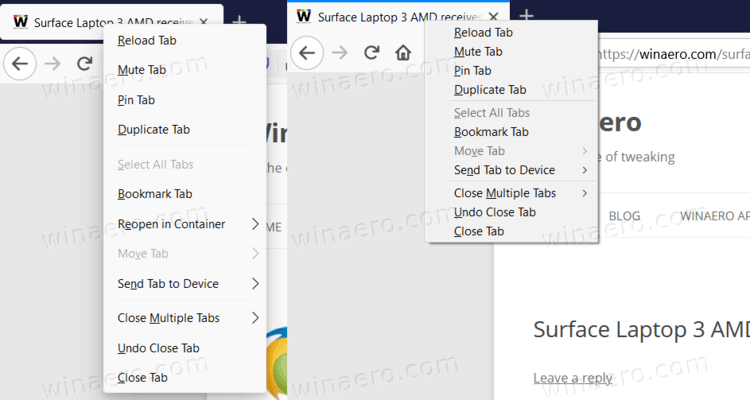The width and height of the screenshot is (750, 400).
Task: Select the Surface Laptop 3 tab in left window
Action: tap(112, 22)
